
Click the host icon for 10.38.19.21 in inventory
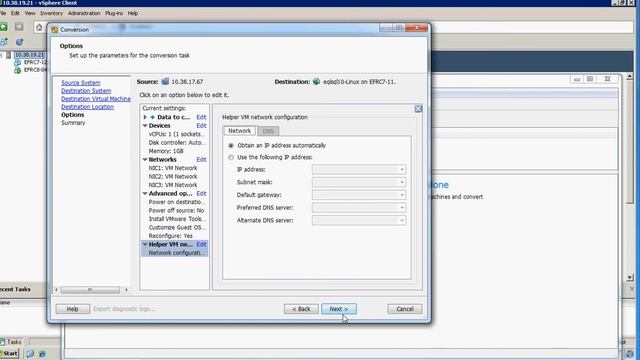[8, 55]
